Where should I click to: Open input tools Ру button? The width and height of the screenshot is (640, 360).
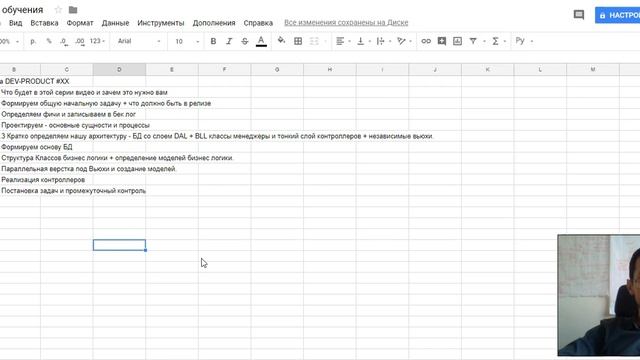coord(520,41)
